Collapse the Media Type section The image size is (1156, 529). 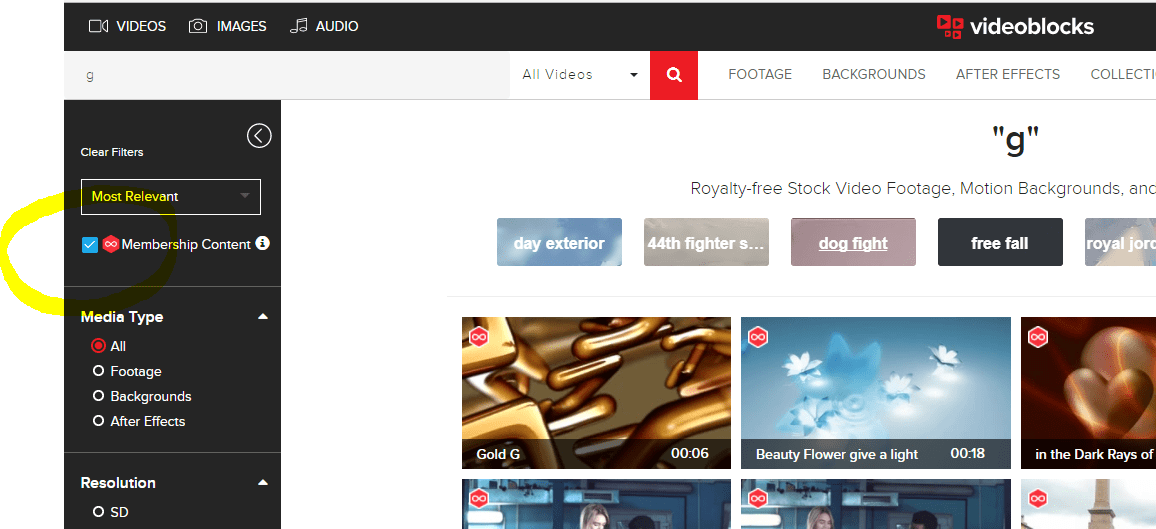(263, 317)
